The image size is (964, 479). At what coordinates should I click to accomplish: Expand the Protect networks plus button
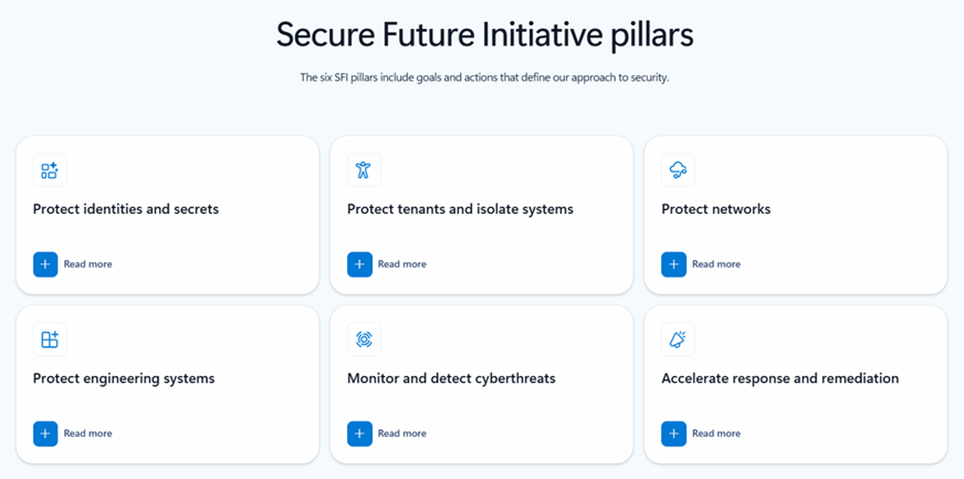pos(673,264)
